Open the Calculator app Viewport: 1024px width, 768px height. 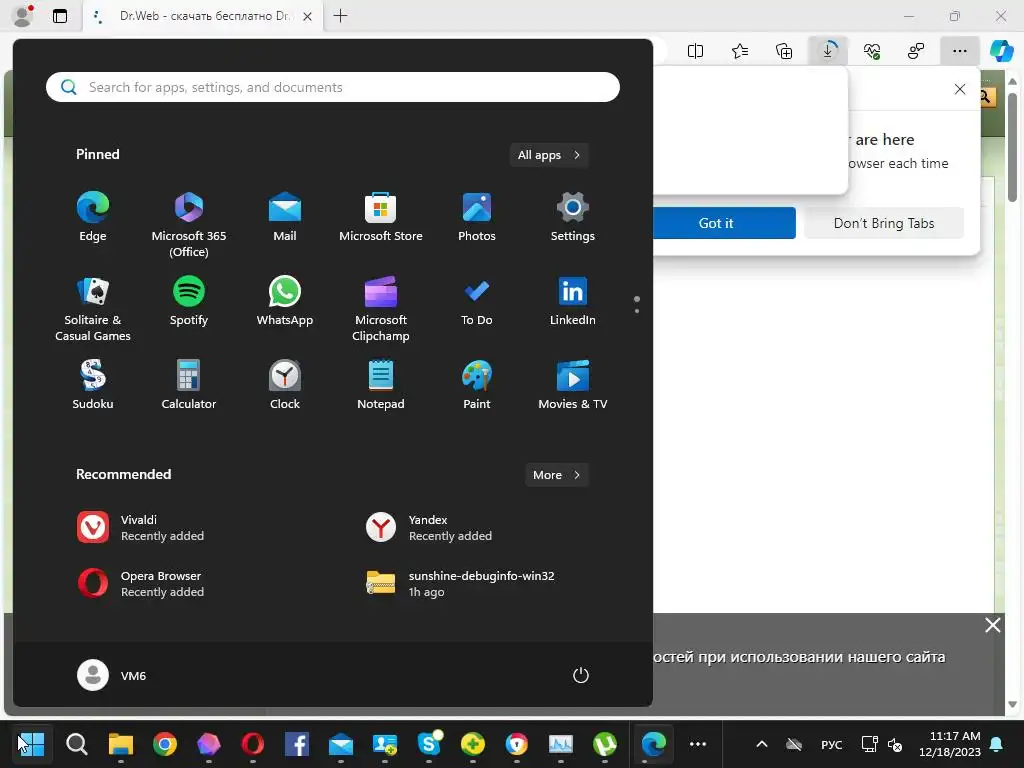click(189, 385)
